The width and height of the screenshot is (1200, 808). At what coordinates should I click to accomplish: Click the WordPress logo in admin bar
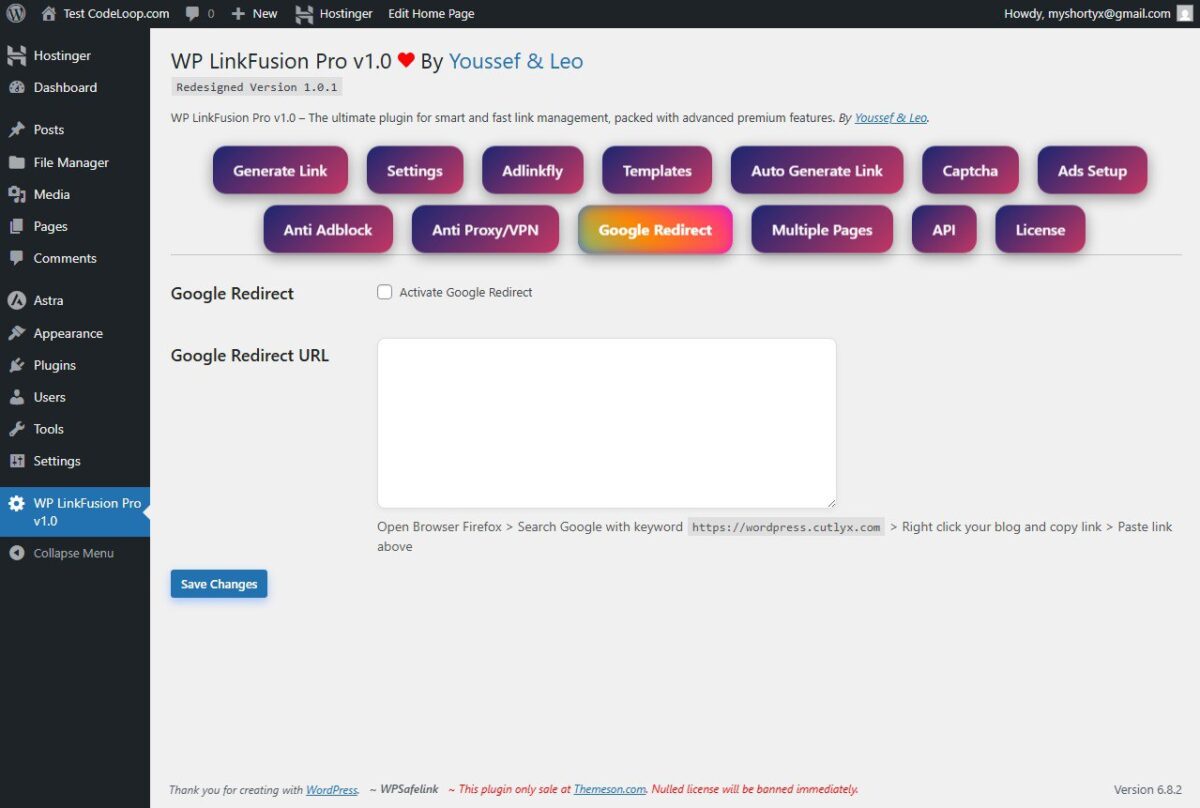[x=16, y=14]
